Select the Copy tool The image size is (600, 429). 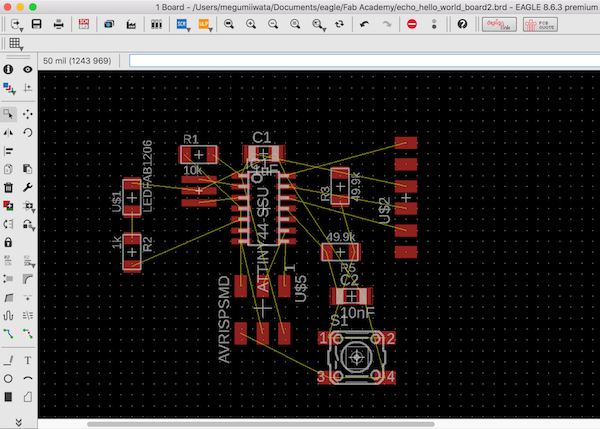(x=8, y=169)
